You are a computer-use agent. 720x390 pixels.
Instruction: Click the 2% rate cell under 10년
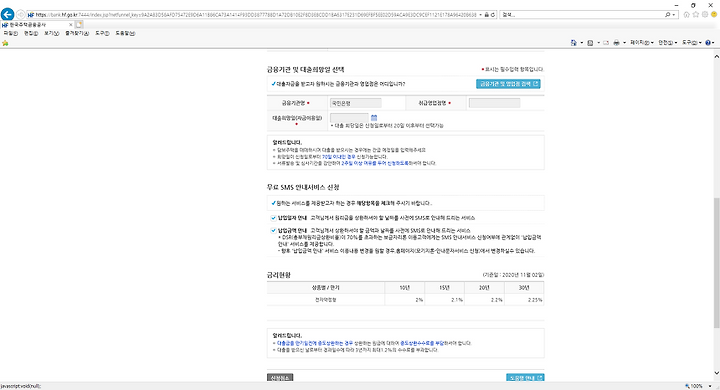[405, 300]
